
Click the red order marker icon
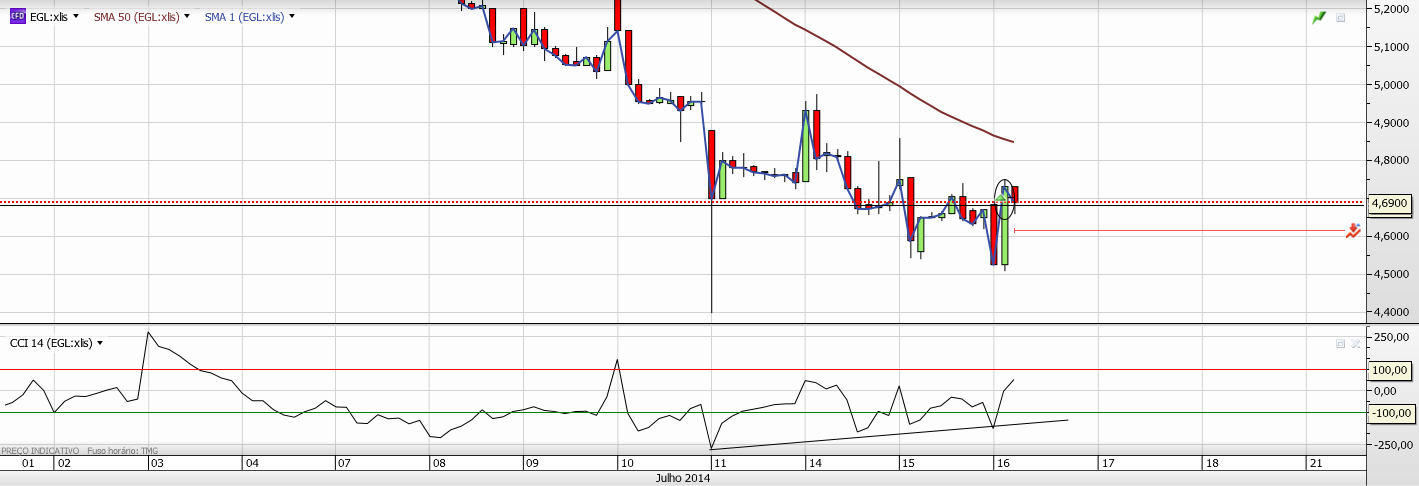tap(1353, 231)
